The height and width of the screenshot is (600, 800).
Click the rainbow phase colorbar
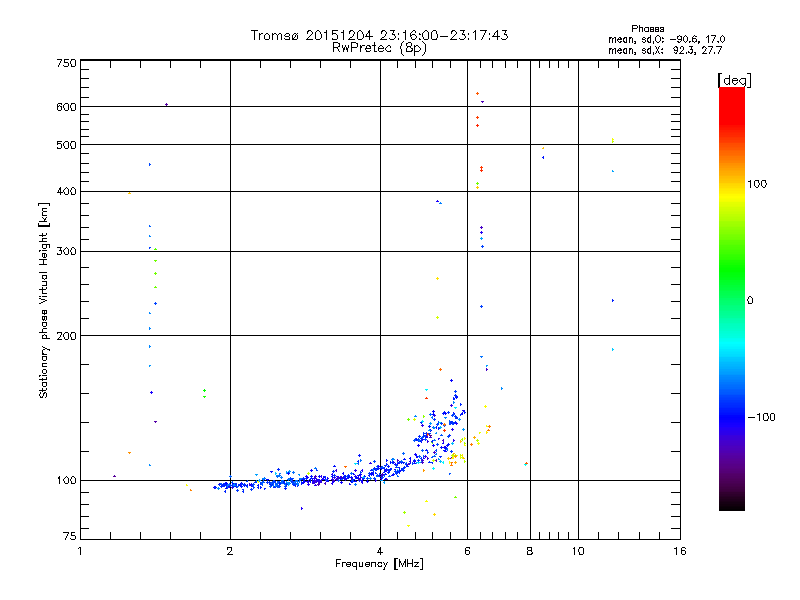(732, 298)
